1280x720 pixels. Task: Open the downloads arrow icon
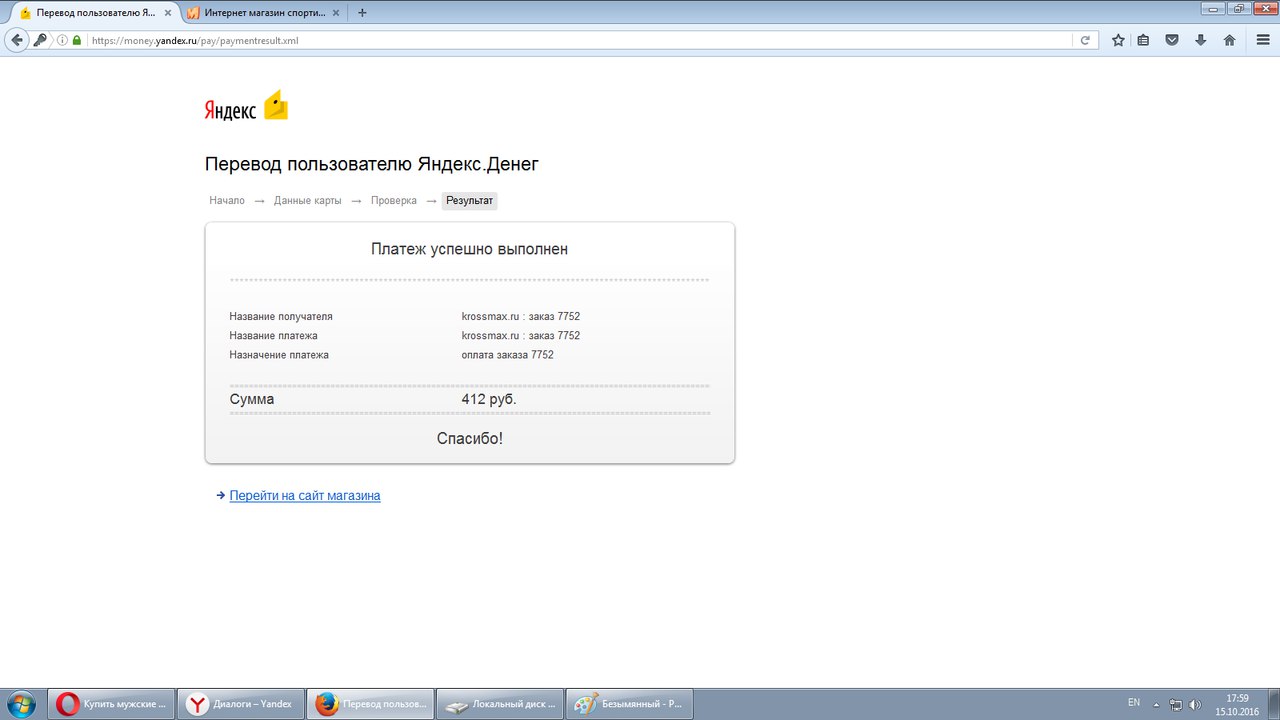(1200, 41)
